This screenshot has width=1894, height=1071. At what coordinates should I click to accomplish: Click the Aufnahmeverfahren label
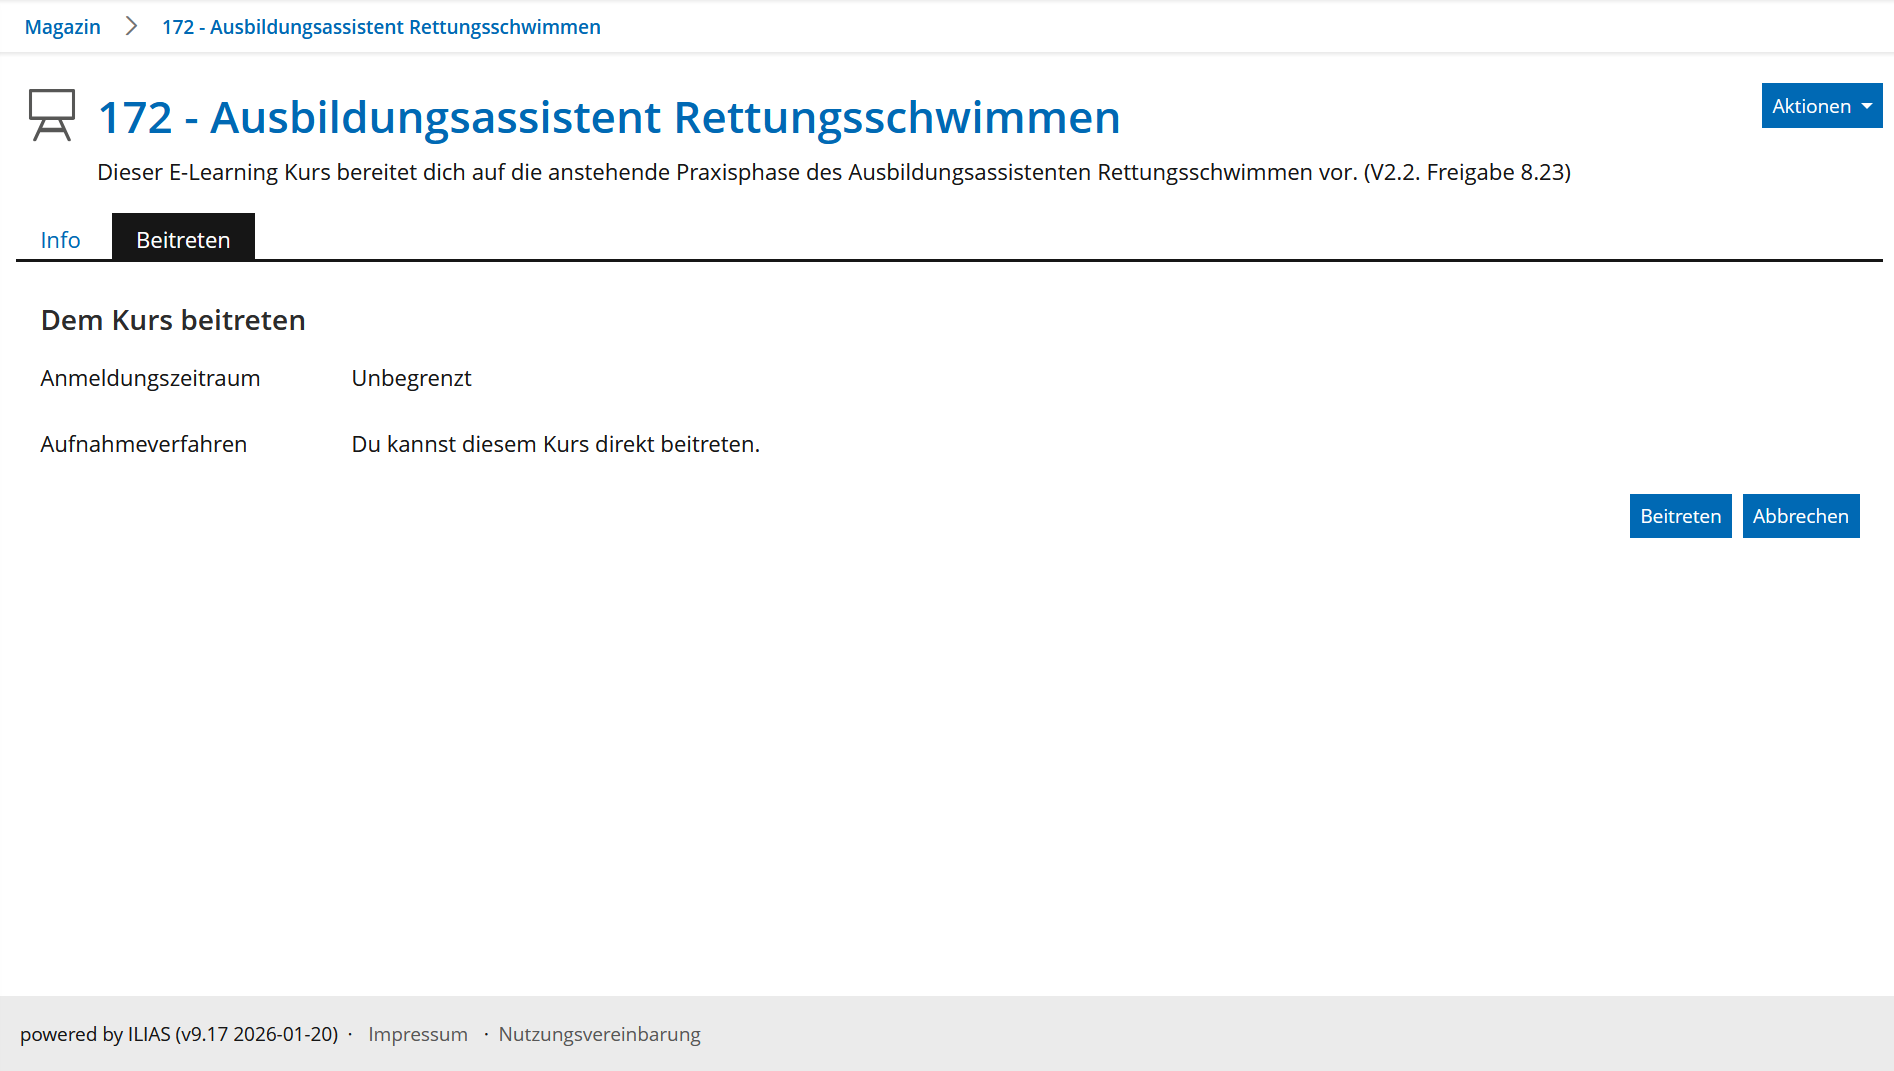(x=143, y=444)
